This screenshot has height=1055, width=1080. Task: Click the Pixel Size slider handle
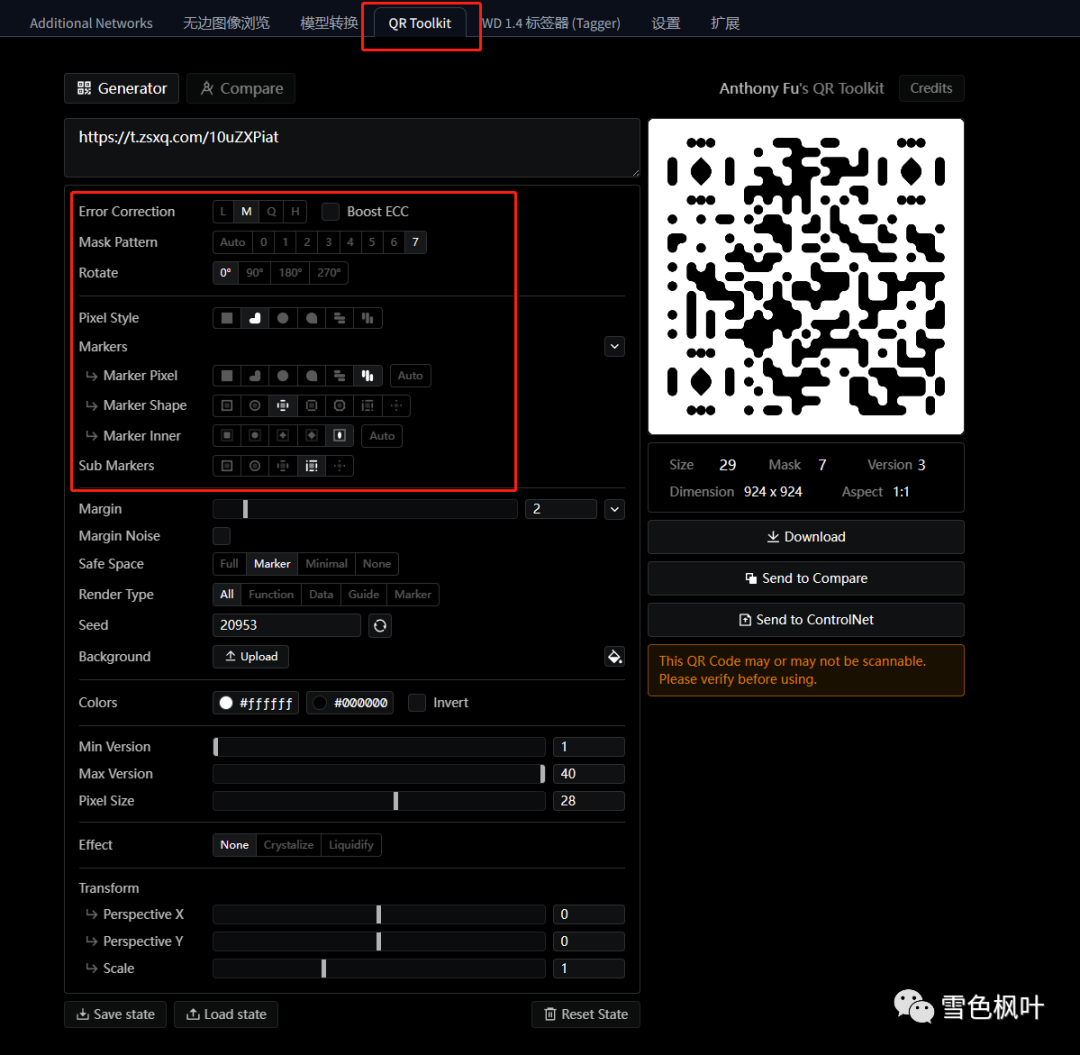click(395, 801)
